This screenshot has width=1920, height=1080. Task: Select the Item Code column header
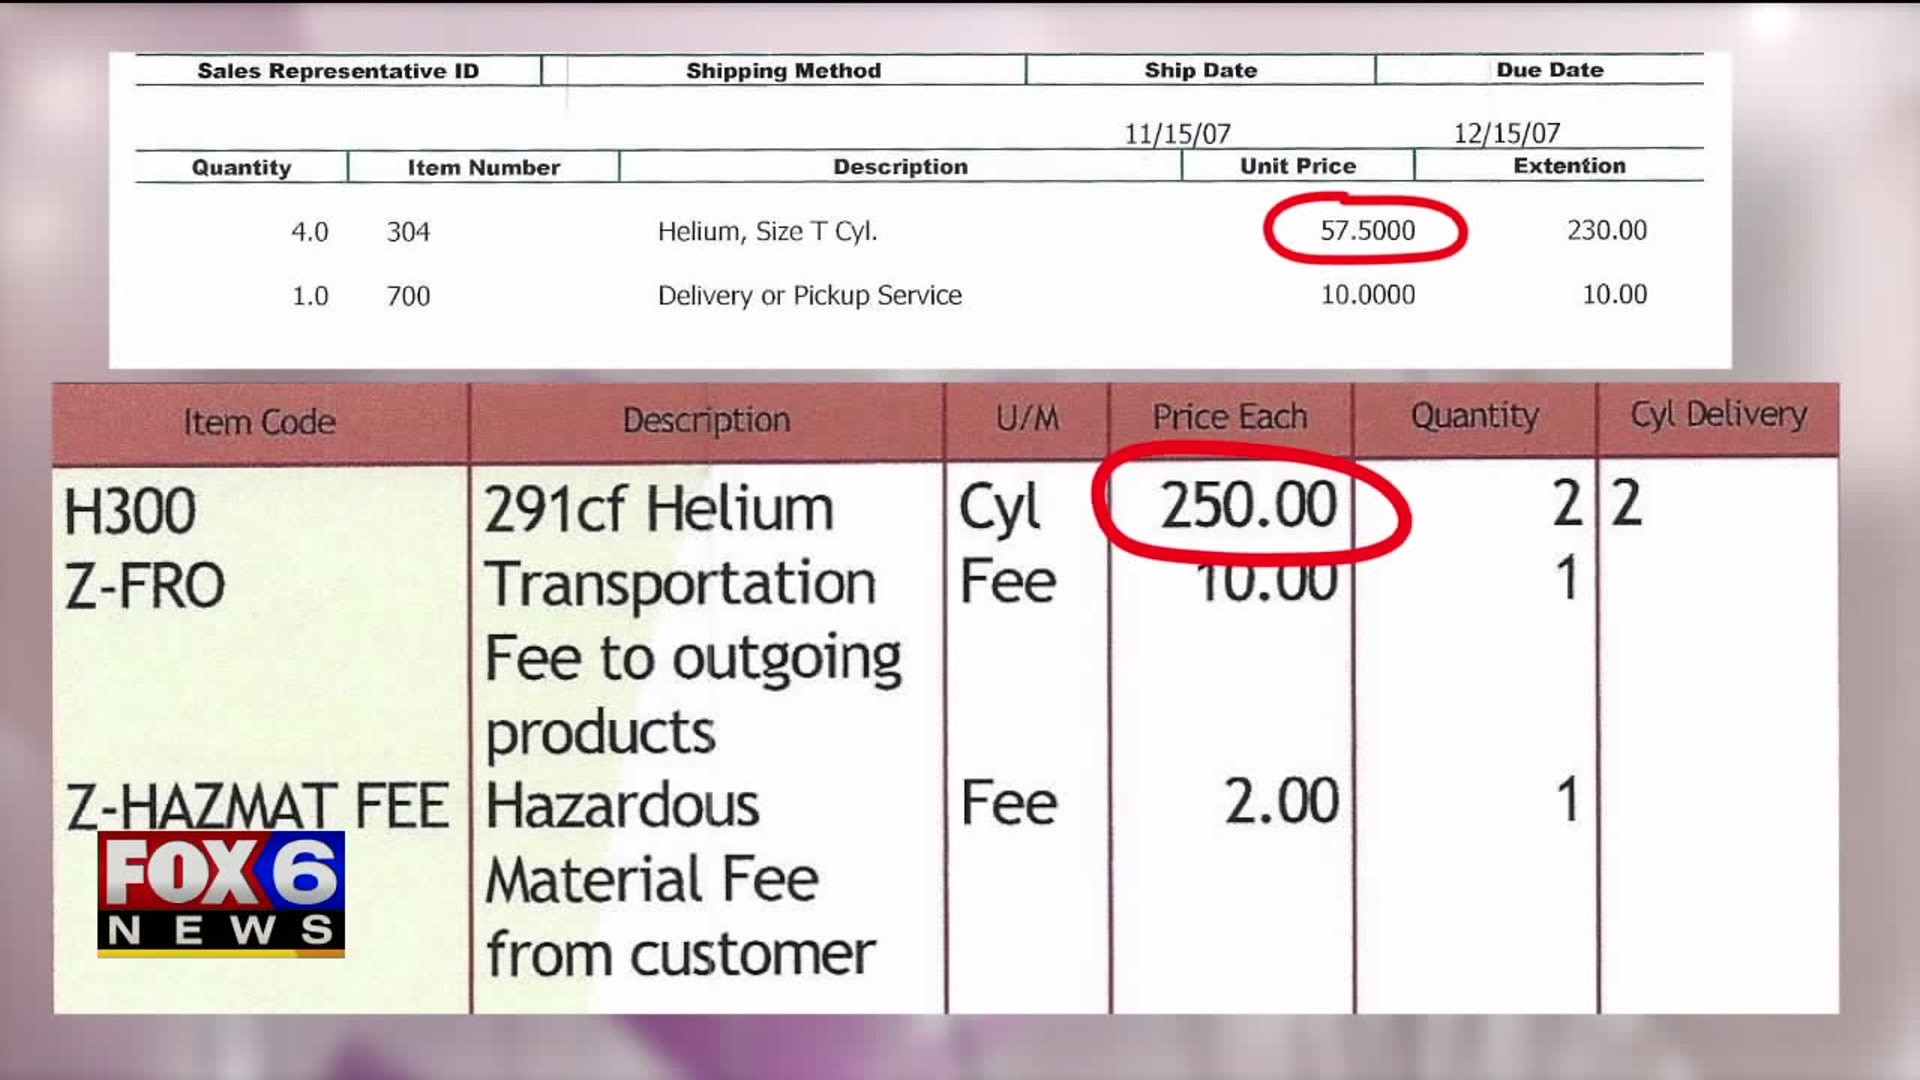tap(259, 422)
